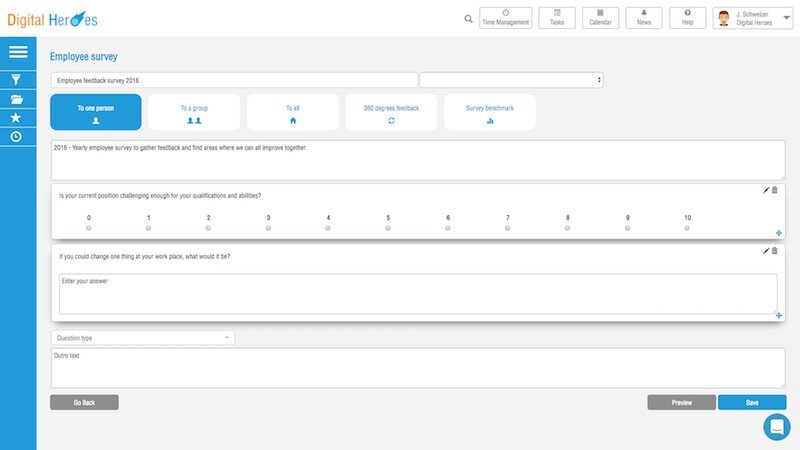Screen dimensions: 800x450
Task: Open the folder icon in sidebar
Action: point(16,99)
